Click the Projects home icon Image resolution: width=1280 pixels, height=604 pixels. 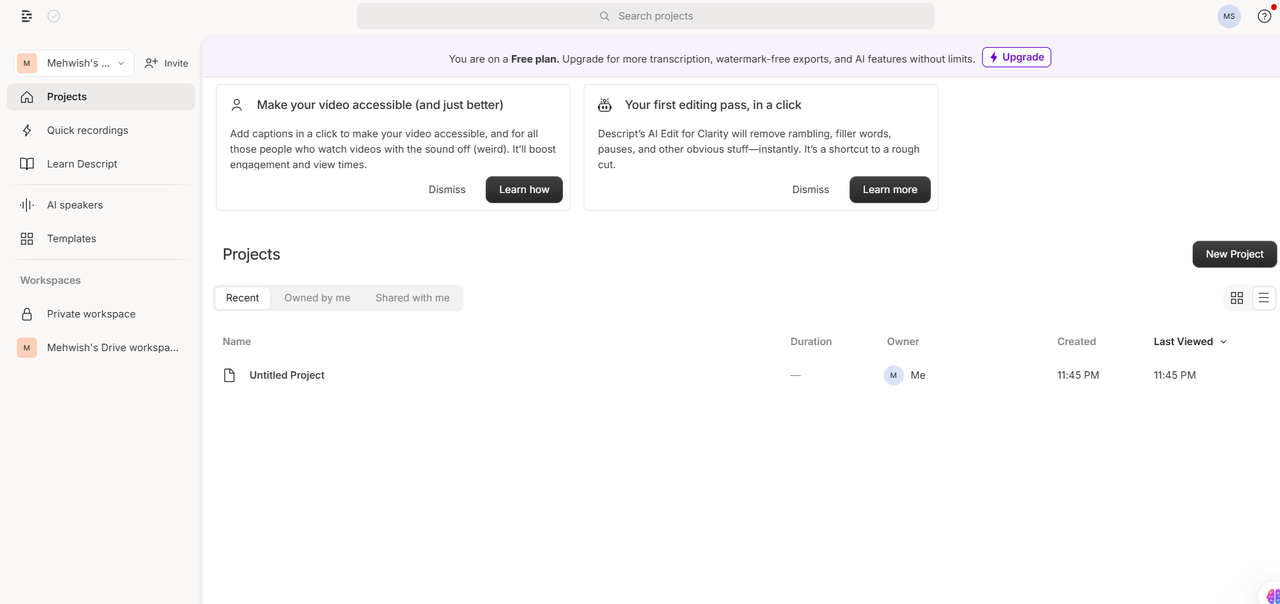(x=27, y=97)
